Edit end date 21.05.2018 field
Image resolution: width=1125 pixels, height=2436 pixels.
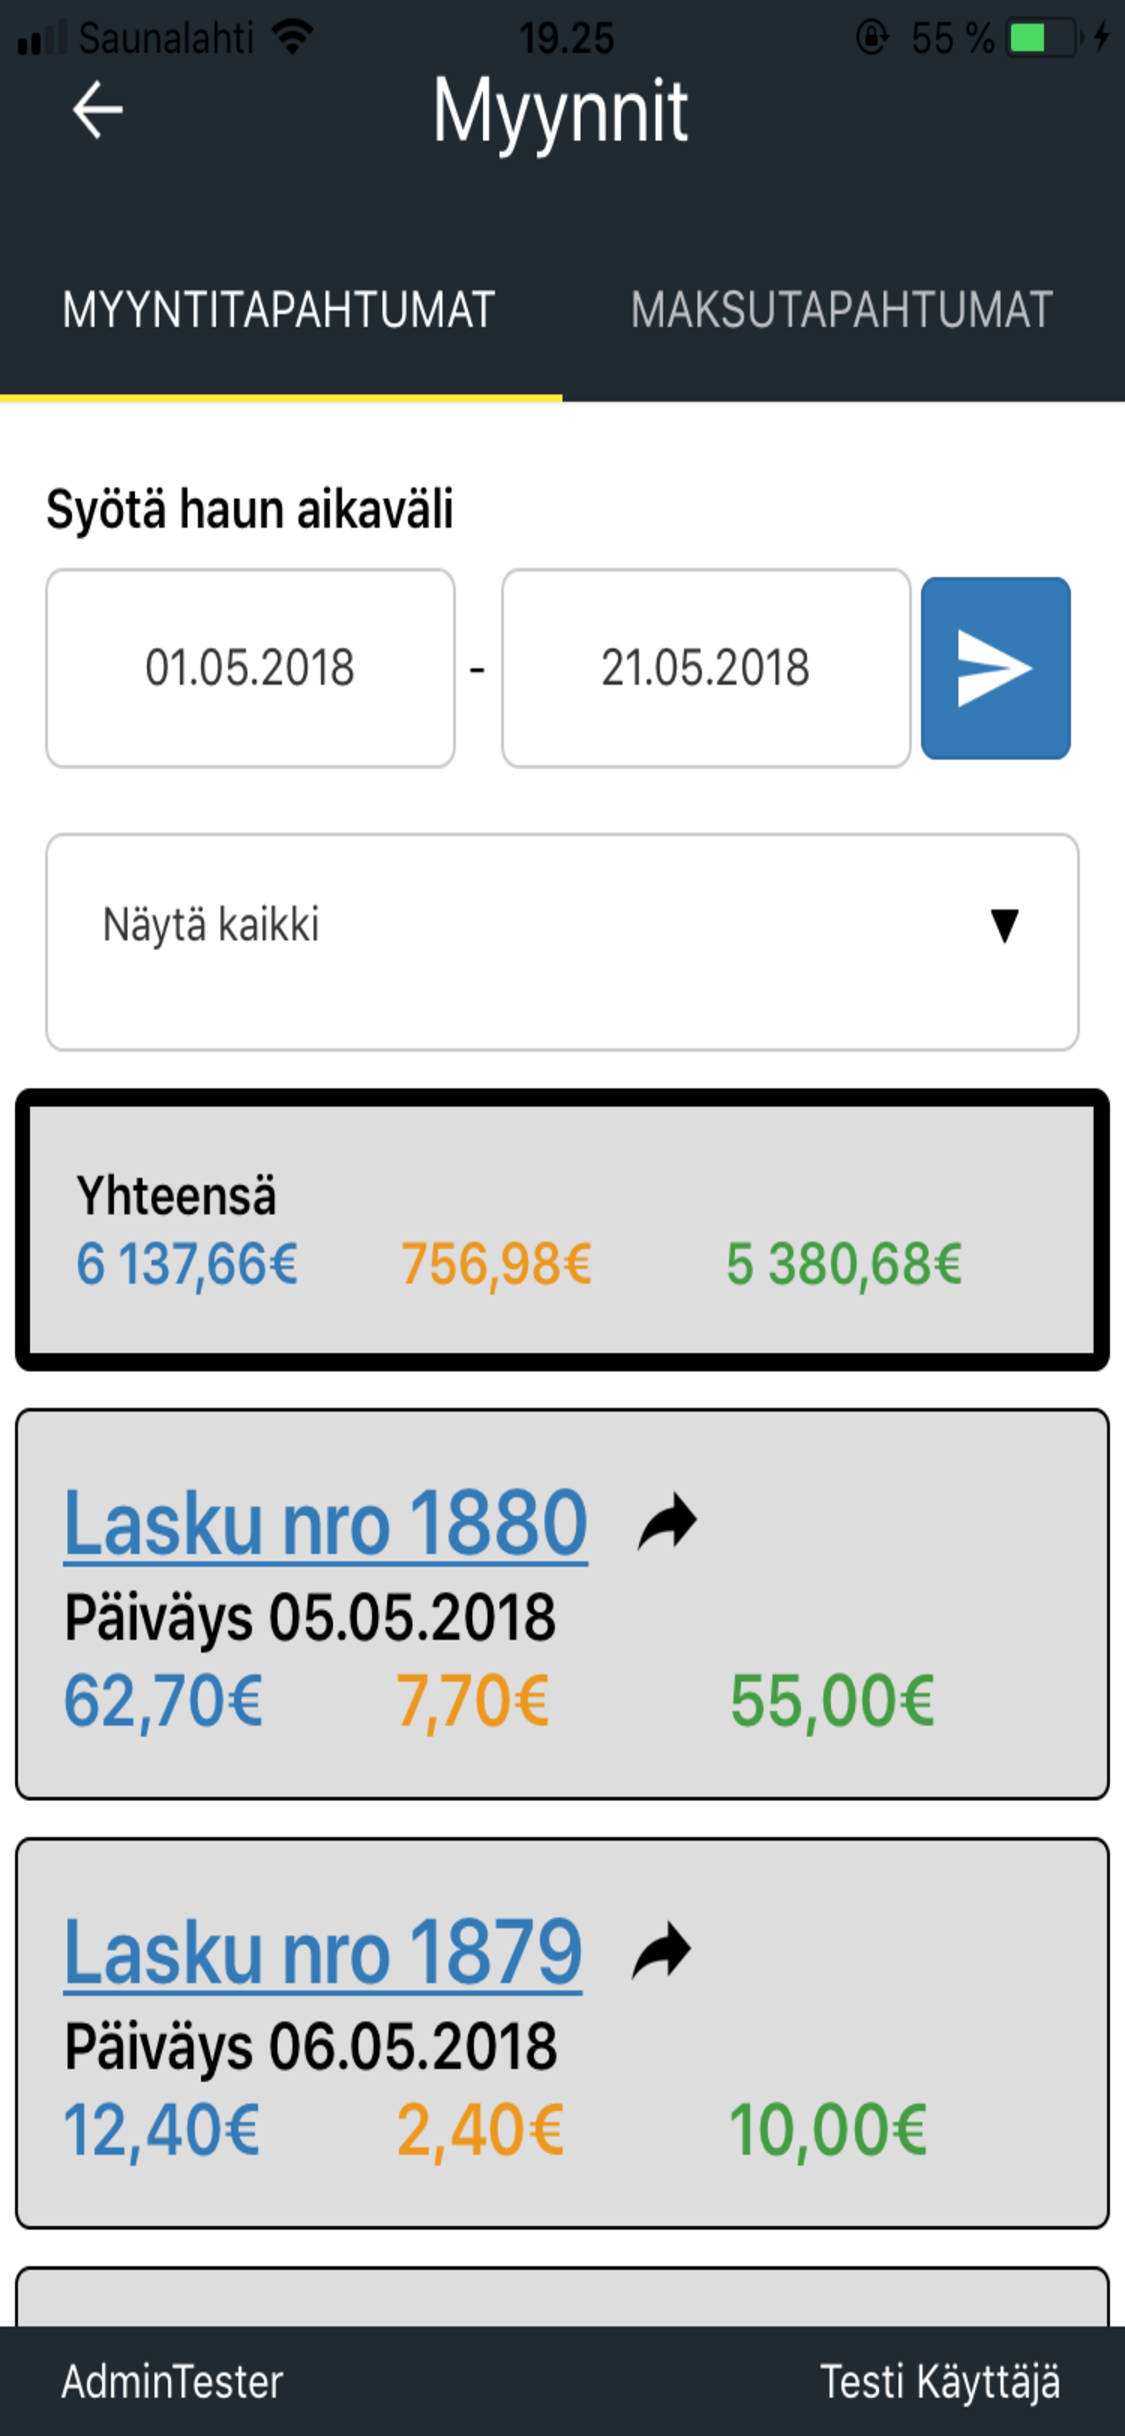(x=706, y=667)
